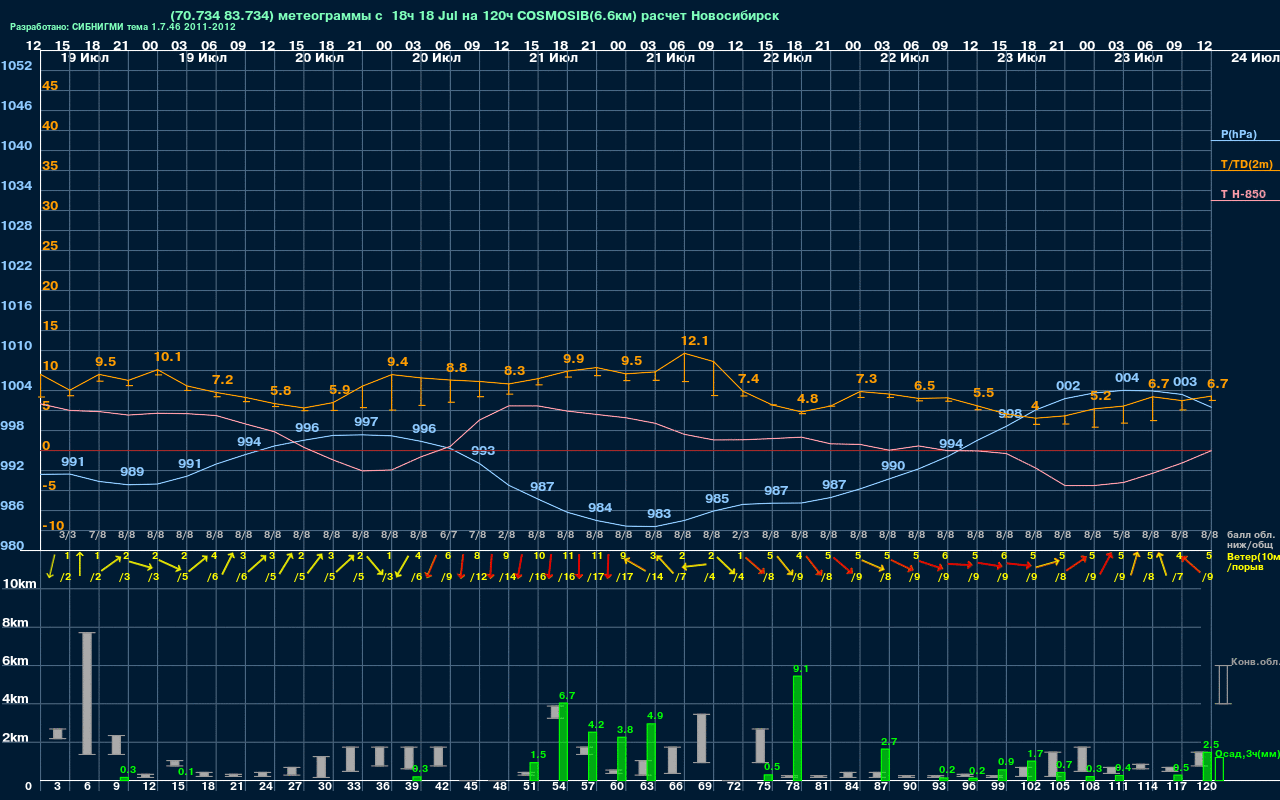Click the pressure curve label 990
Screen dimensions: 1280x800
pyautogui.click(x=893, y=466)
